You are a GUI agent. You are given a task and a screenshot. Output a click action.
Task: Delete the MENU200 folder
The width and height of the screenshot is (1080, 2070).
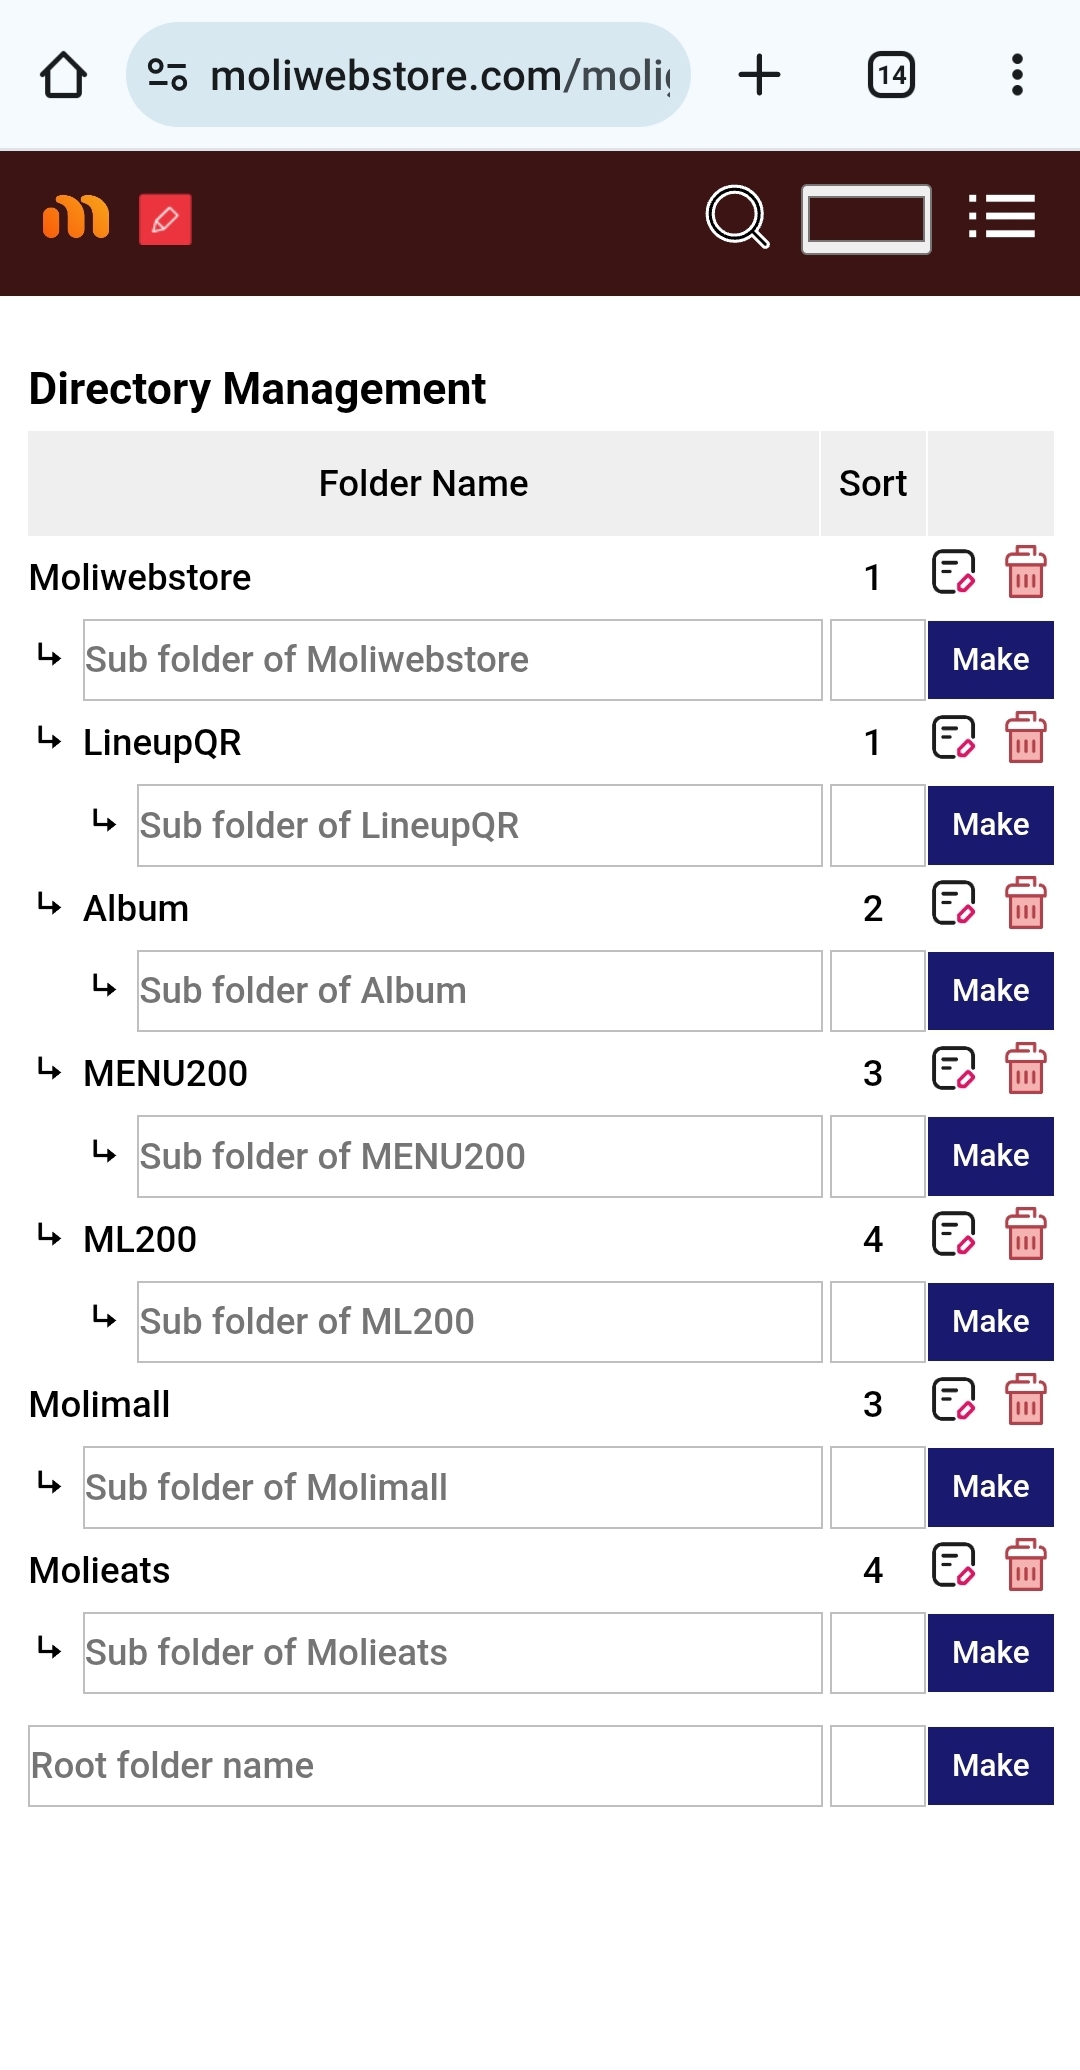1026,1069
